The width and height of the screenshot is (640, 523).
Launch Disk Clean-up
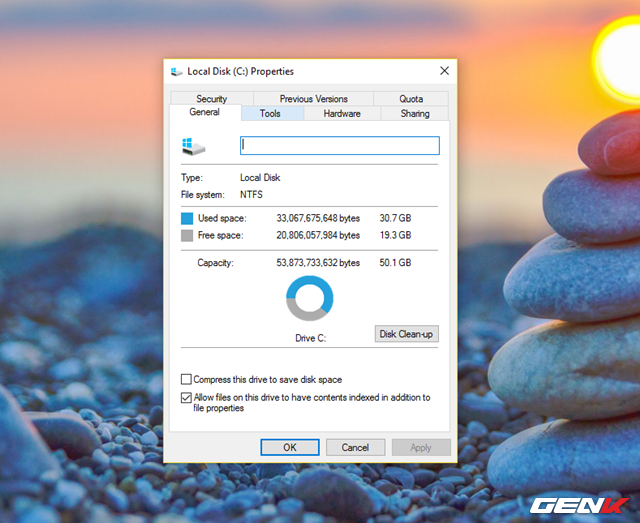407,334
